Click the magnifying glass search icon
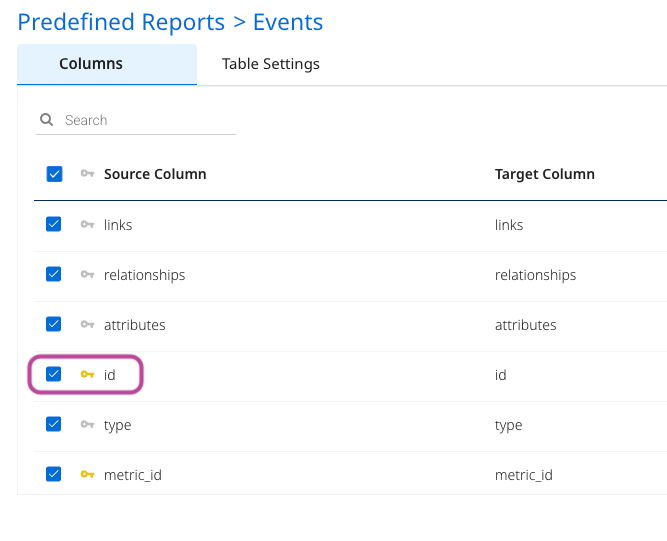Screen dimensions: 667x541 pos(46,120)
